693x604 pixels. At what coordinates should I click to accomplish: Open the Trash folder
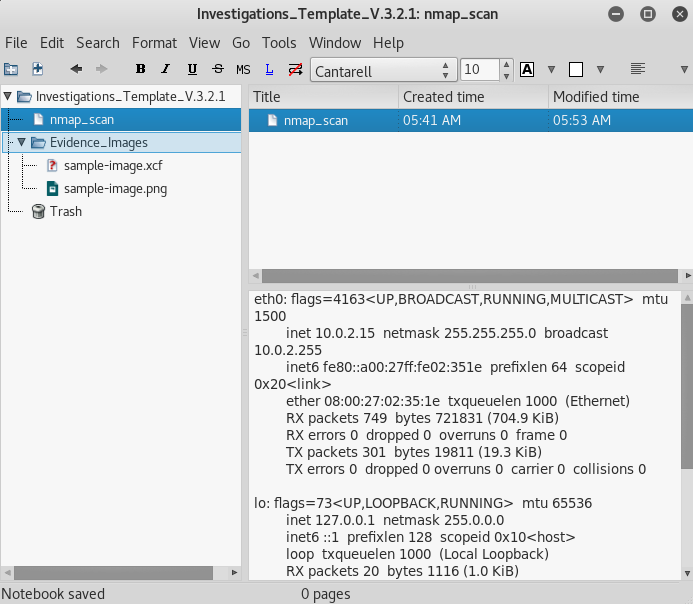(x=65, y=211)
